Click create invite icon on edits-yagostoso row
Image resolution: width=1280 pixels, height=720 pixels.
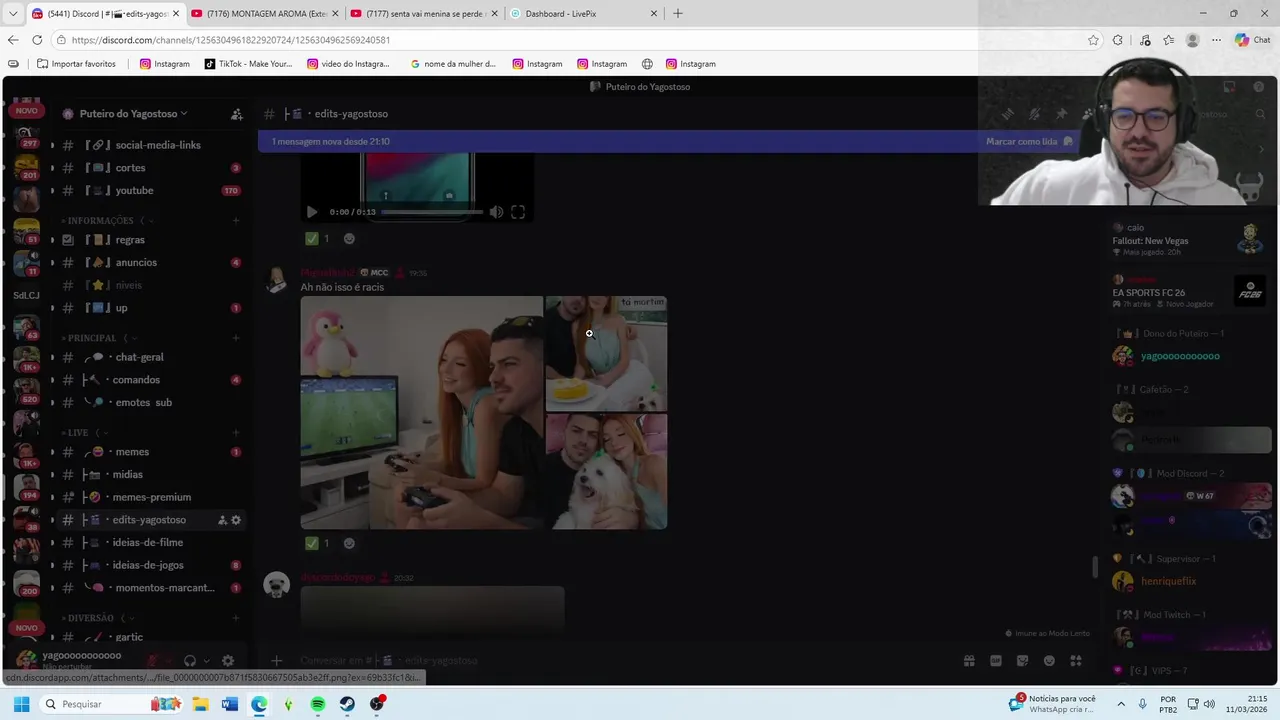(222, 520)
